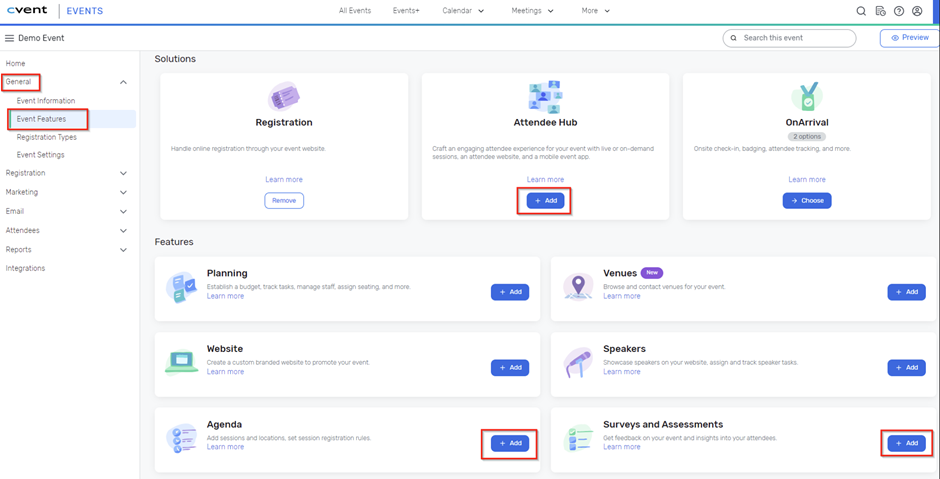Expand the Reports sidebar section

pos(123,250)
